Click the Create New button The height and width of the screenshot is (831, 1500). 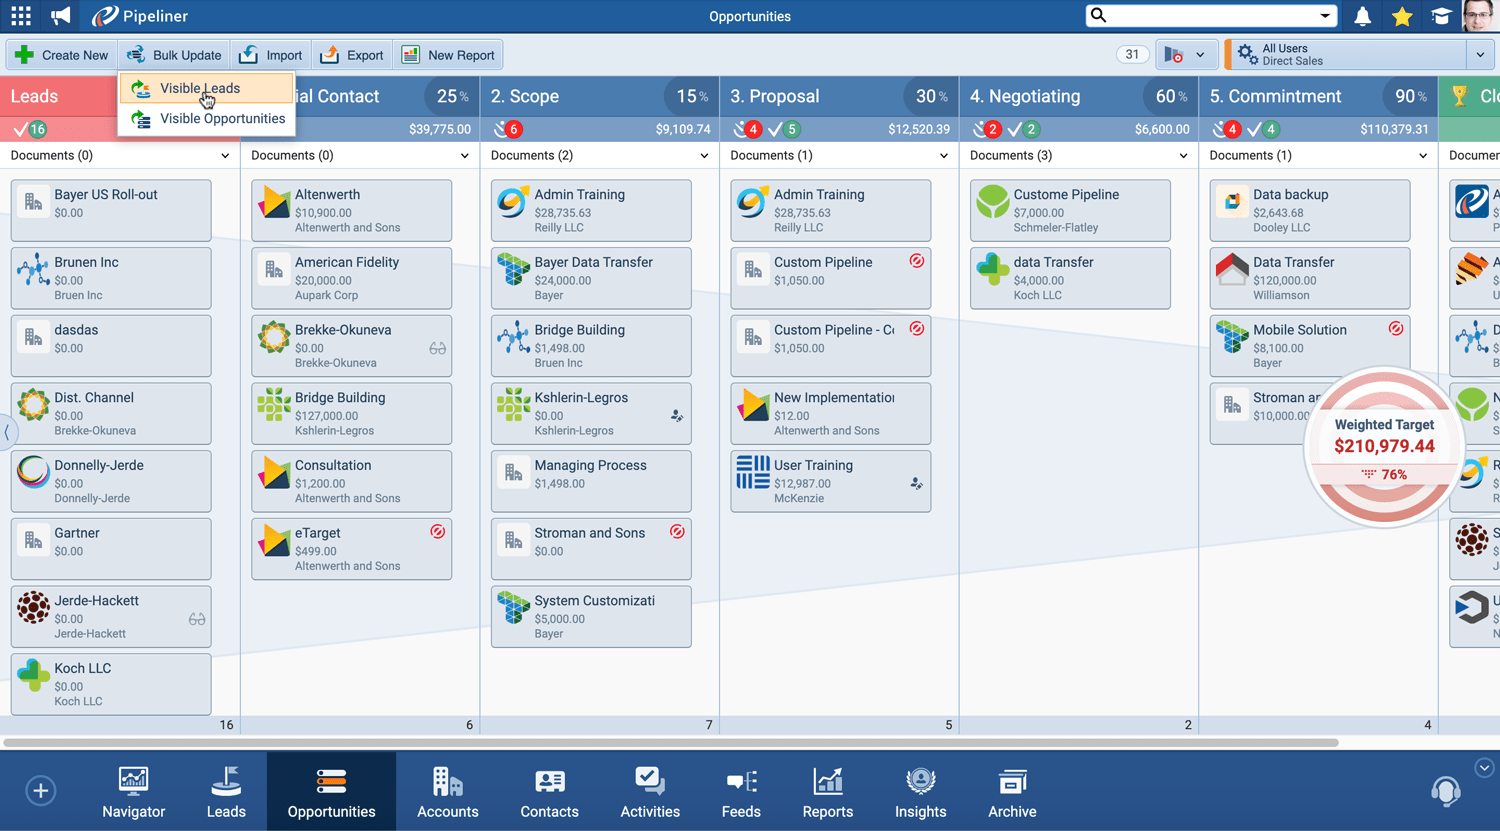click(62, 55)
